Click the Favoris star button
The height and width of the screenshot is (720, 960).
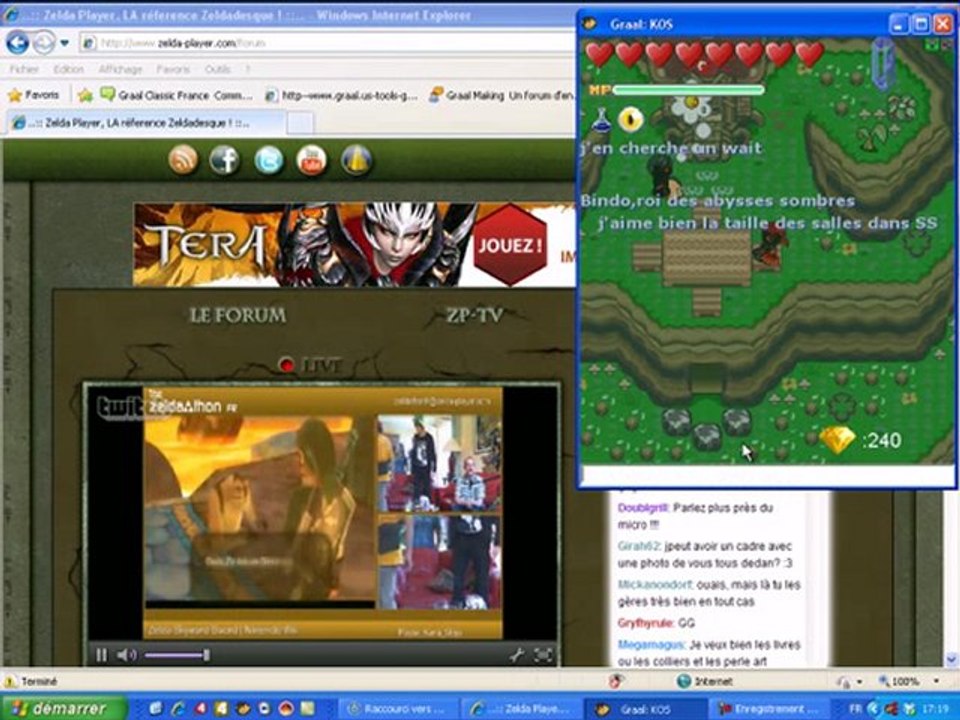(34, 95)
